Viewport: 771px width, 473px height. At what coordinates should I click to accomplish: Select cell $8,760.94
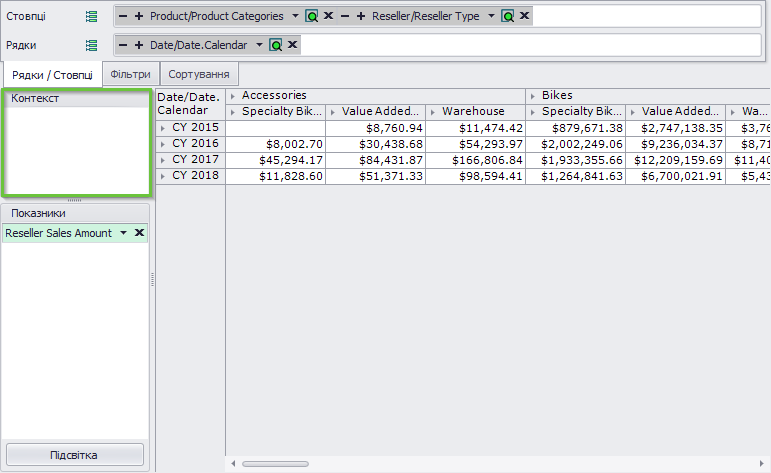coord(376,128)
